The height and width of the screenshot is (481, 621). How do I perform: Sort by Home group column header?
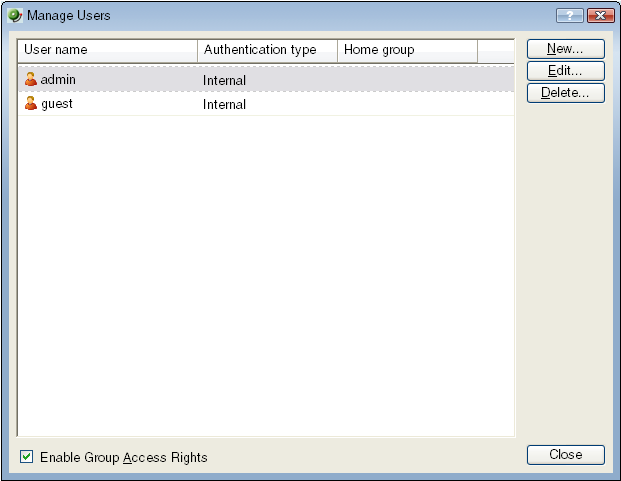(x=408, y=50)
